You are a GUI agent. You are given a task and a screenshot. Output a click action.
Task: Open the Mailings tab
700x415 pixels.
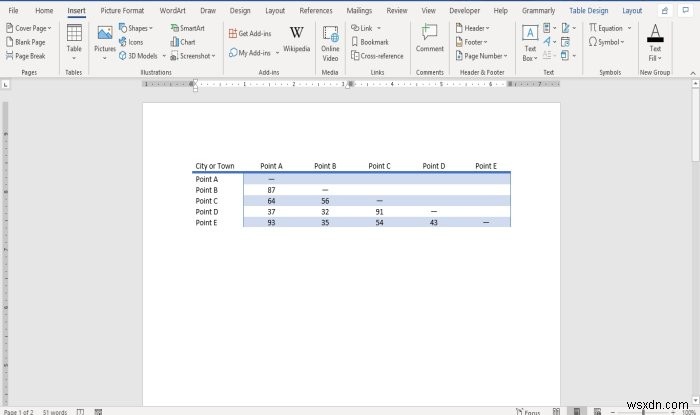pos(359,10)
